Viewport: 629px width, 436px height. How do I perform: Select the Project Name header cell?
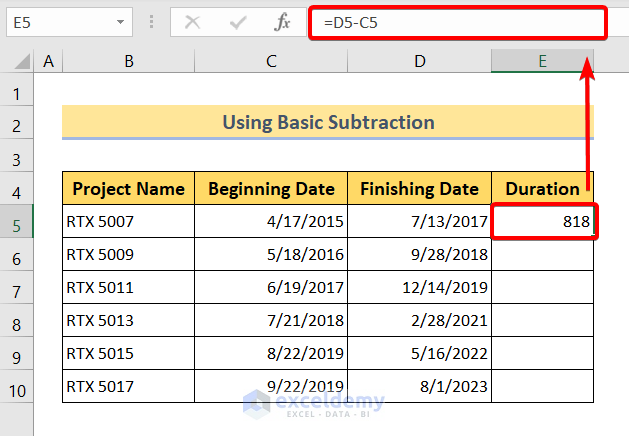point(128,188)
